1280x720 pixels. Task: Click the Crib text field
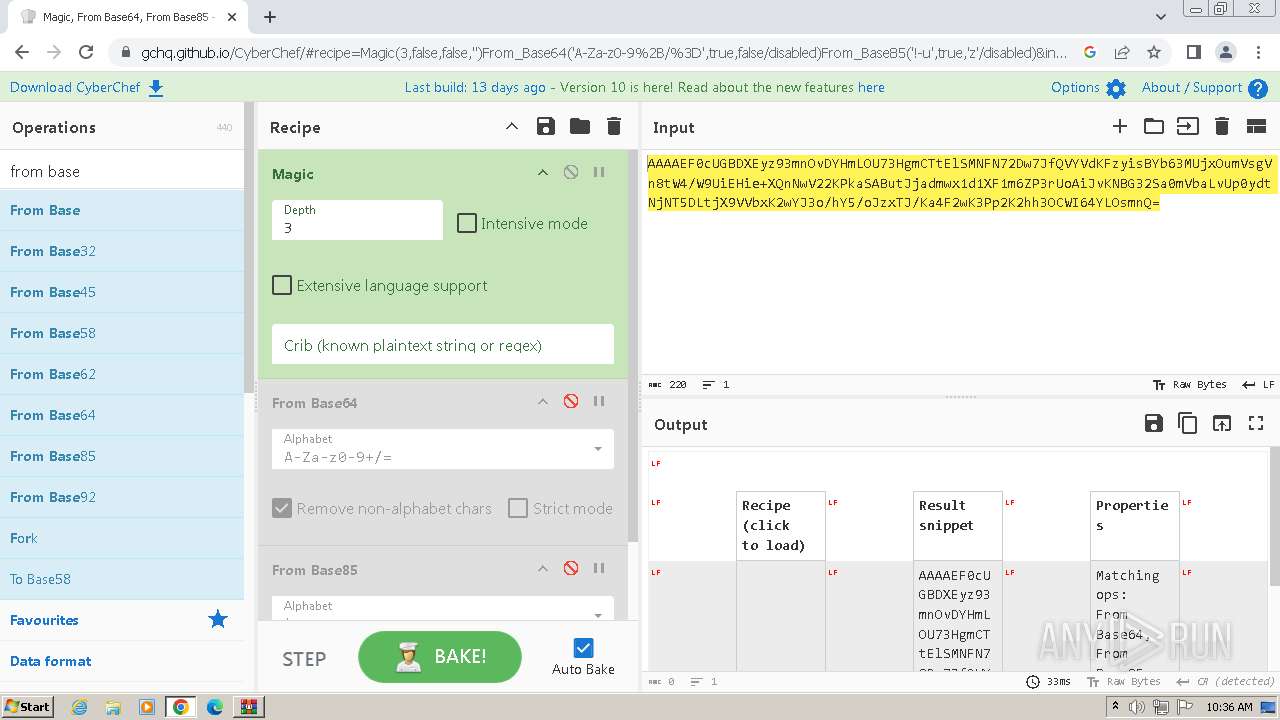coord(443,344)
